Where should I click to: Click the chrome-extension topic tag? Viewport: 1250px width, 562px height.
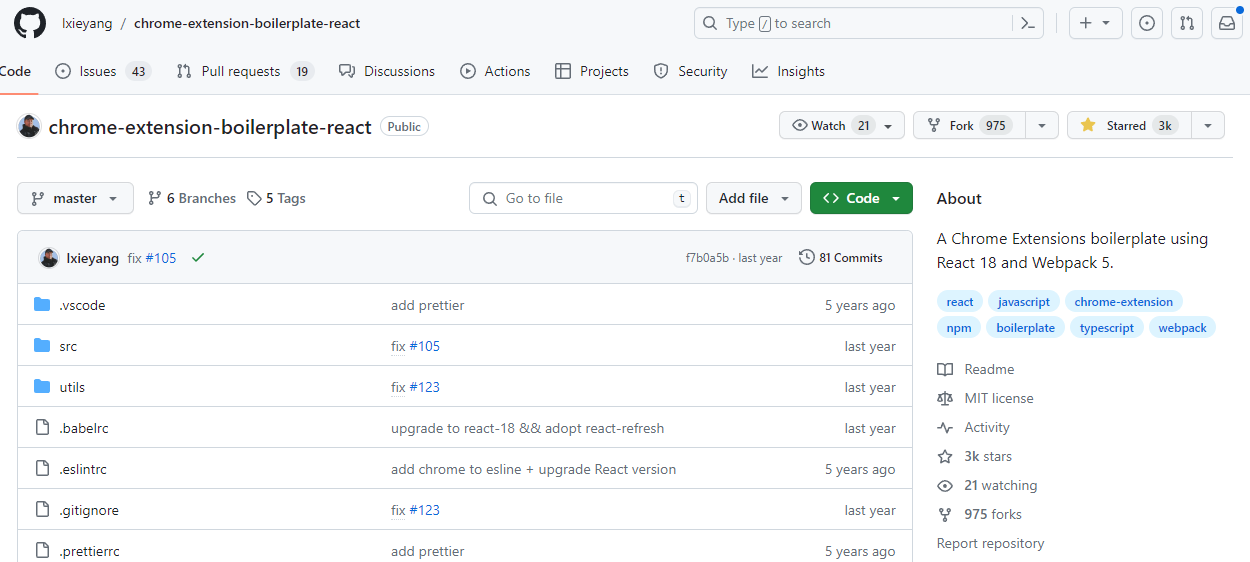click(1124, 302)
